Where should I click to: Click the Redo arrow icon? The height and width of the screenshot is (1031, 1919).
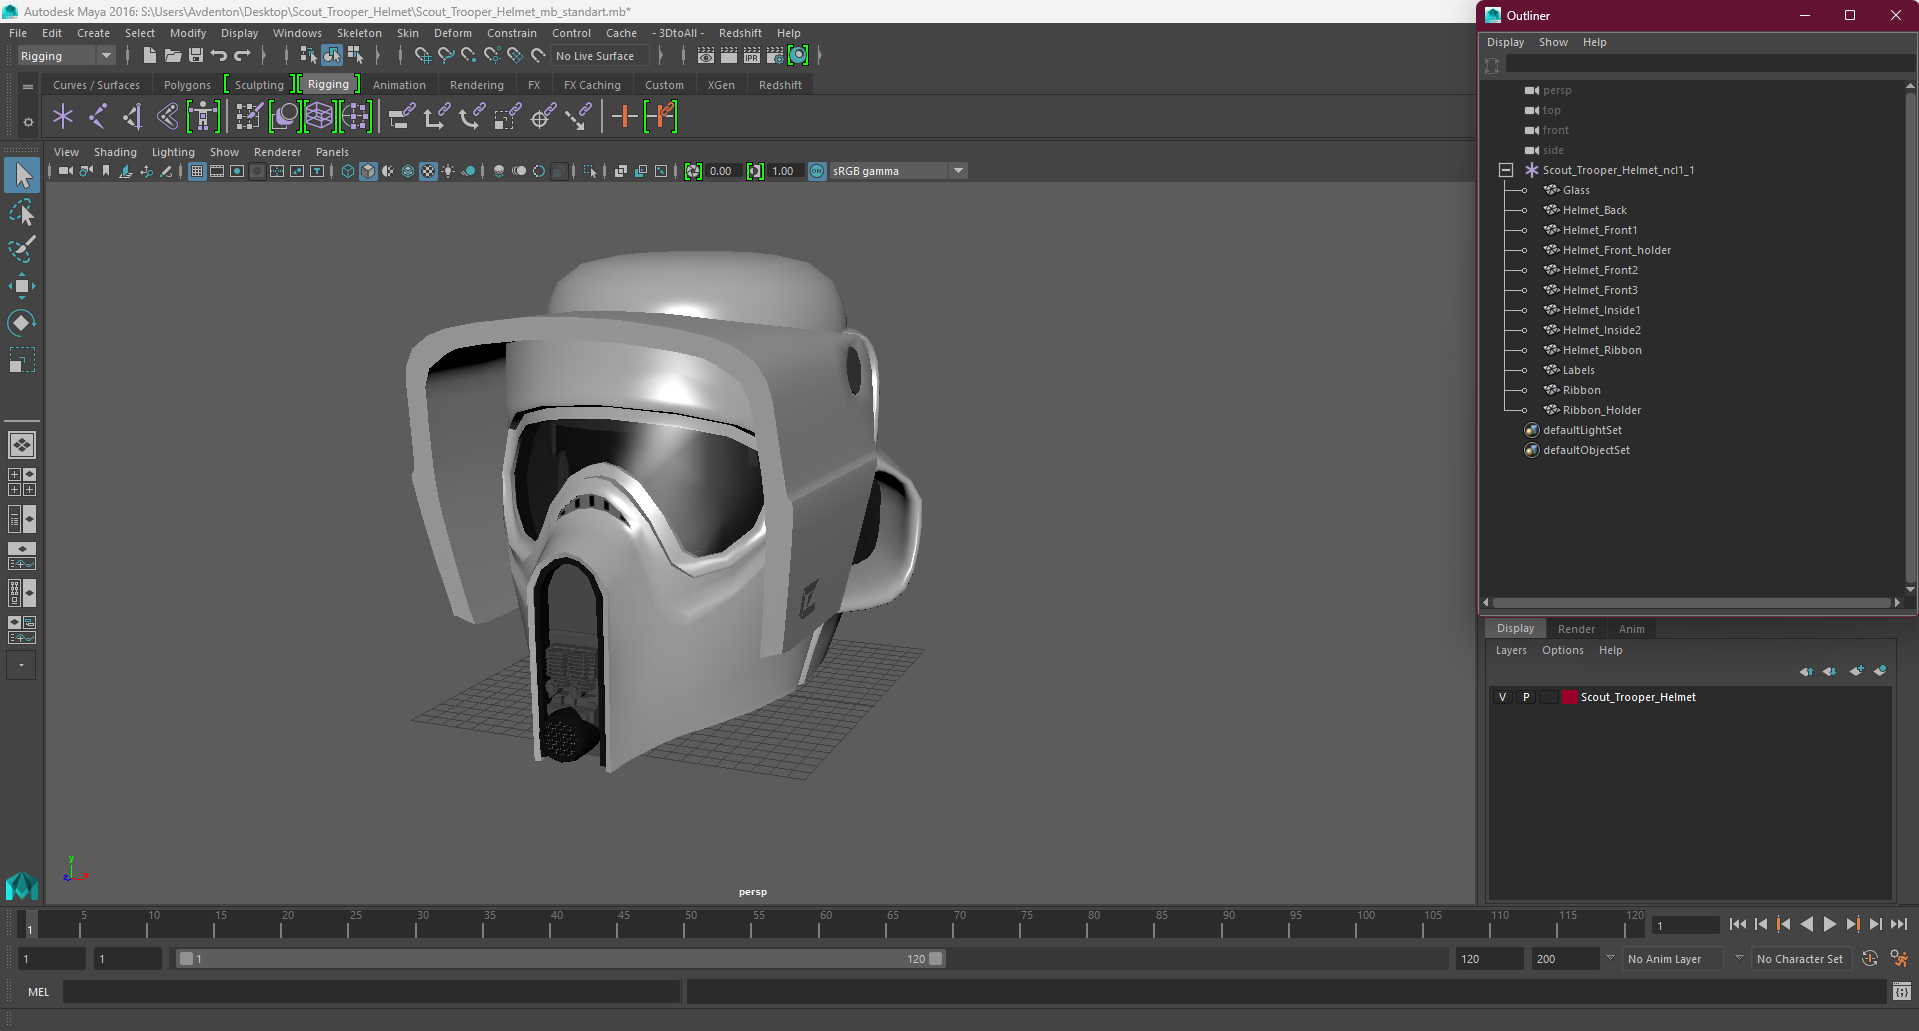(x=242, y=56)
